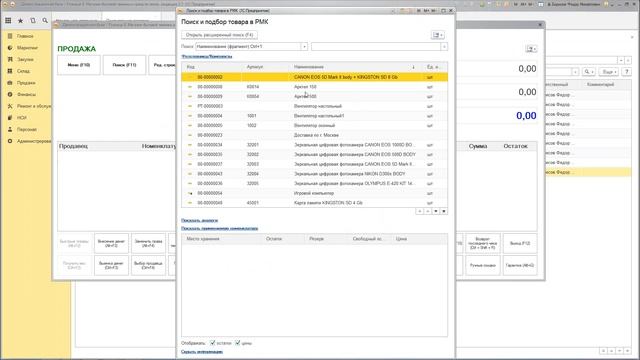Jump to list start arrow below table
This screenshot has height=360, width=640.
[x=420, y=211]
